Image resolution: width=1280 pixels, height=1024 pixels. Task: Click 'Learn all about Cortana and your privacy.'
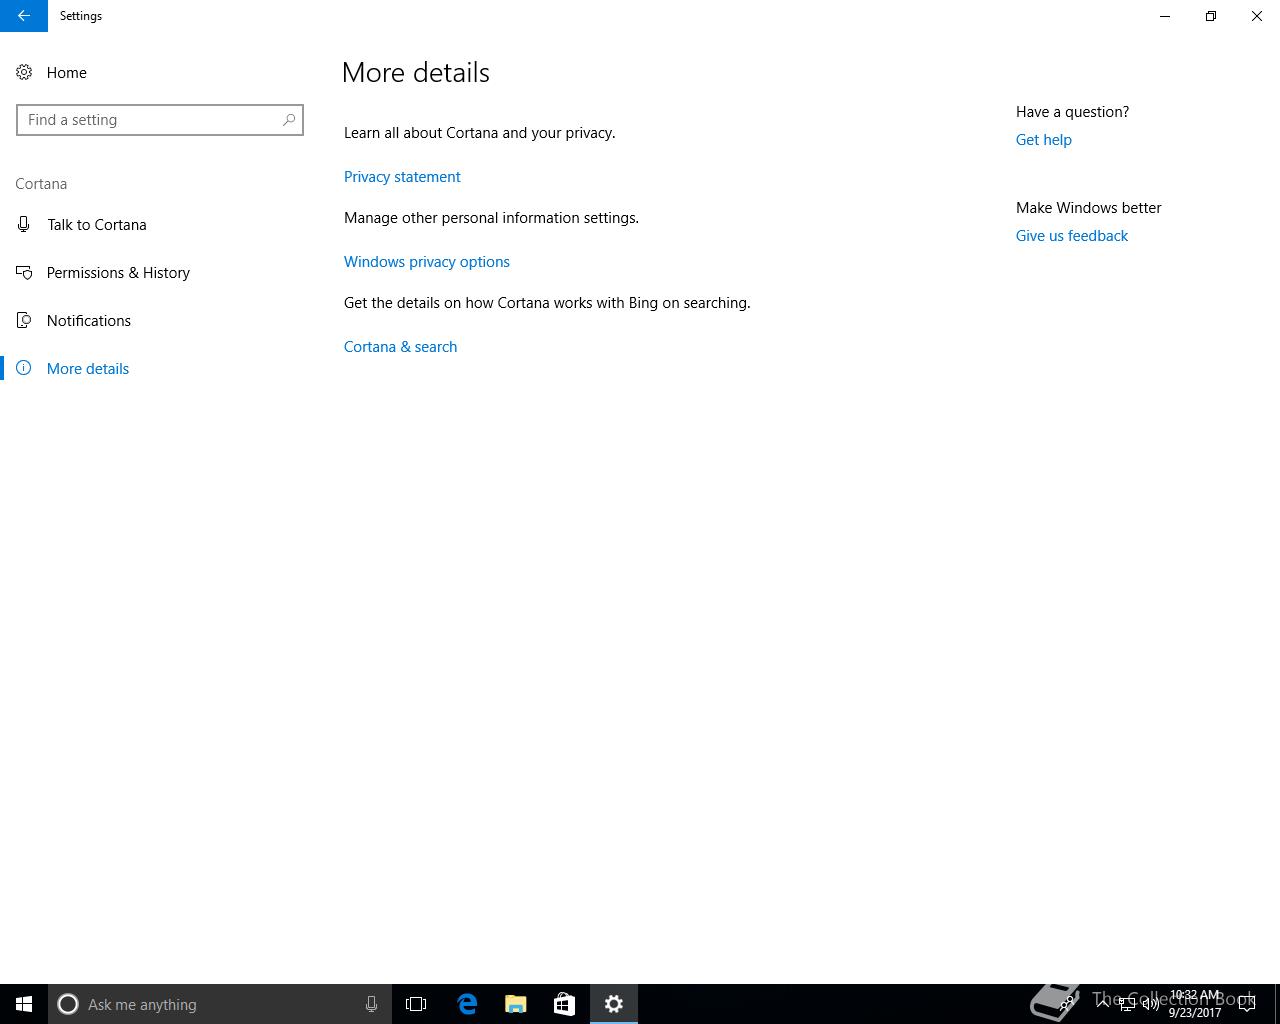point(480,133)
